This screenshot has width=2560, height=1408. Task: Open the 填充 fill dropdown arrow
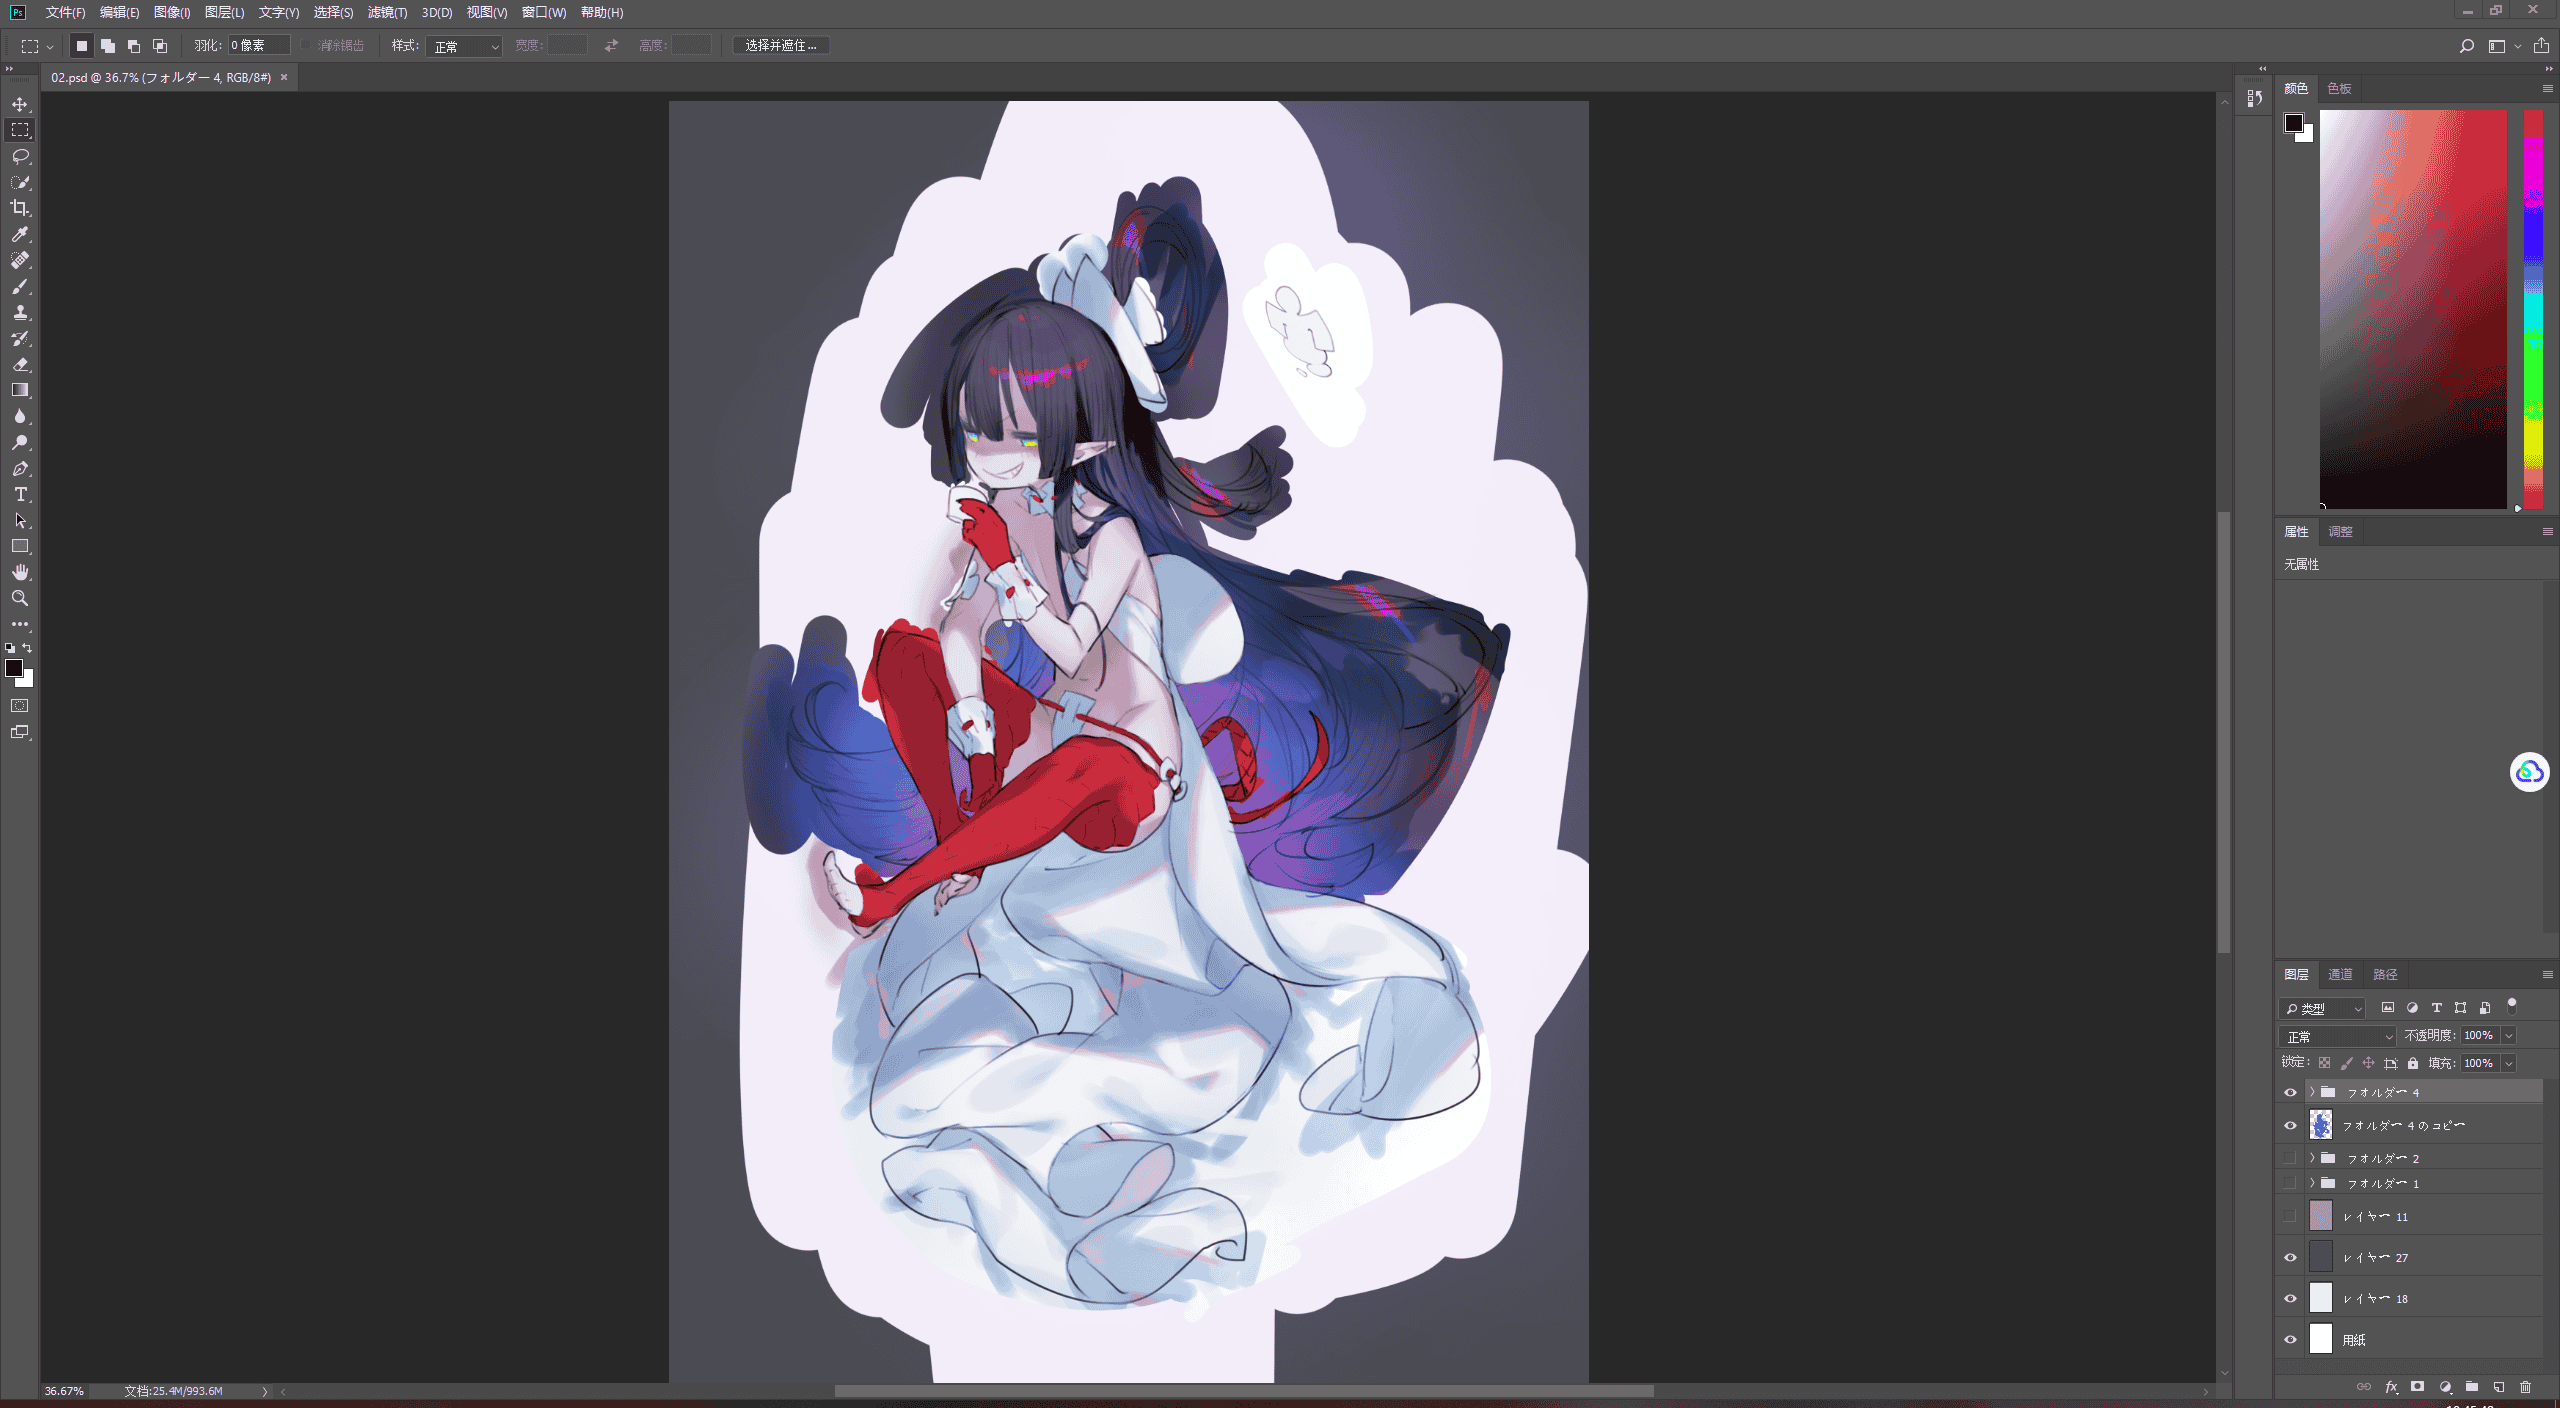pos(2508,1063)
